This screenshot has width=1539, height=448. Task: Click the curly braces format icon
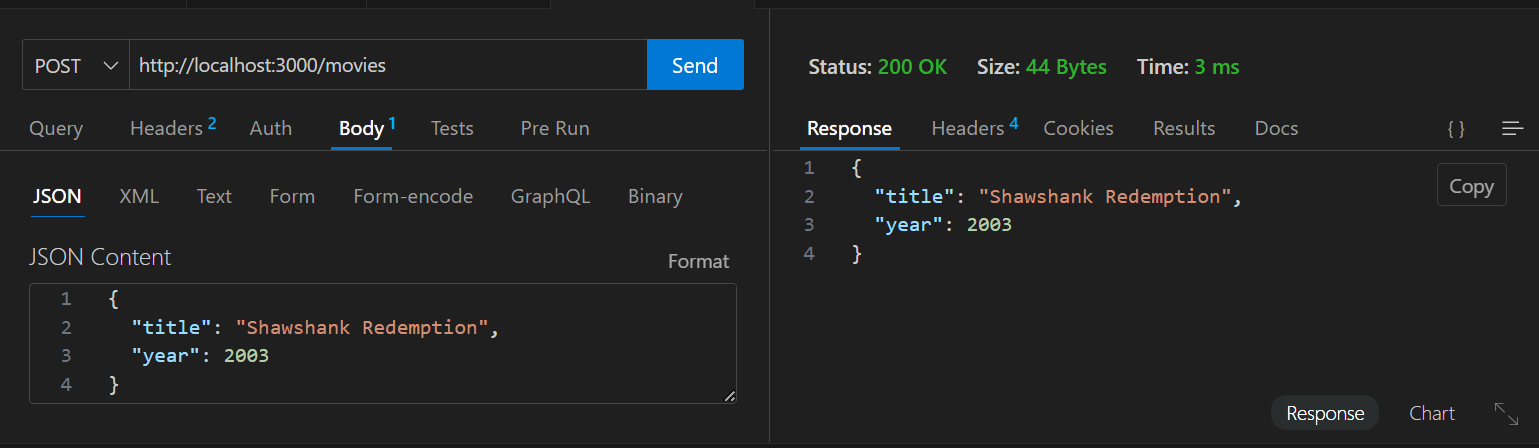(1456, 128)
